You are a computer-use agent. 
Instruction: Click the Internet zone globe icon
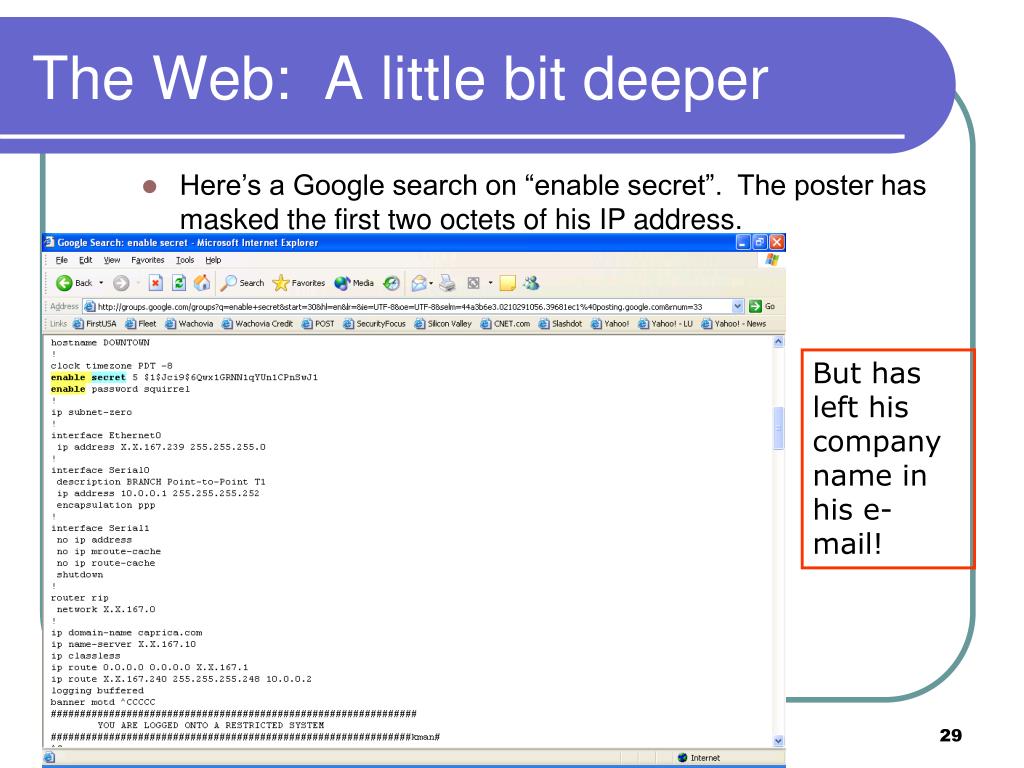click(x=682, y=758)
